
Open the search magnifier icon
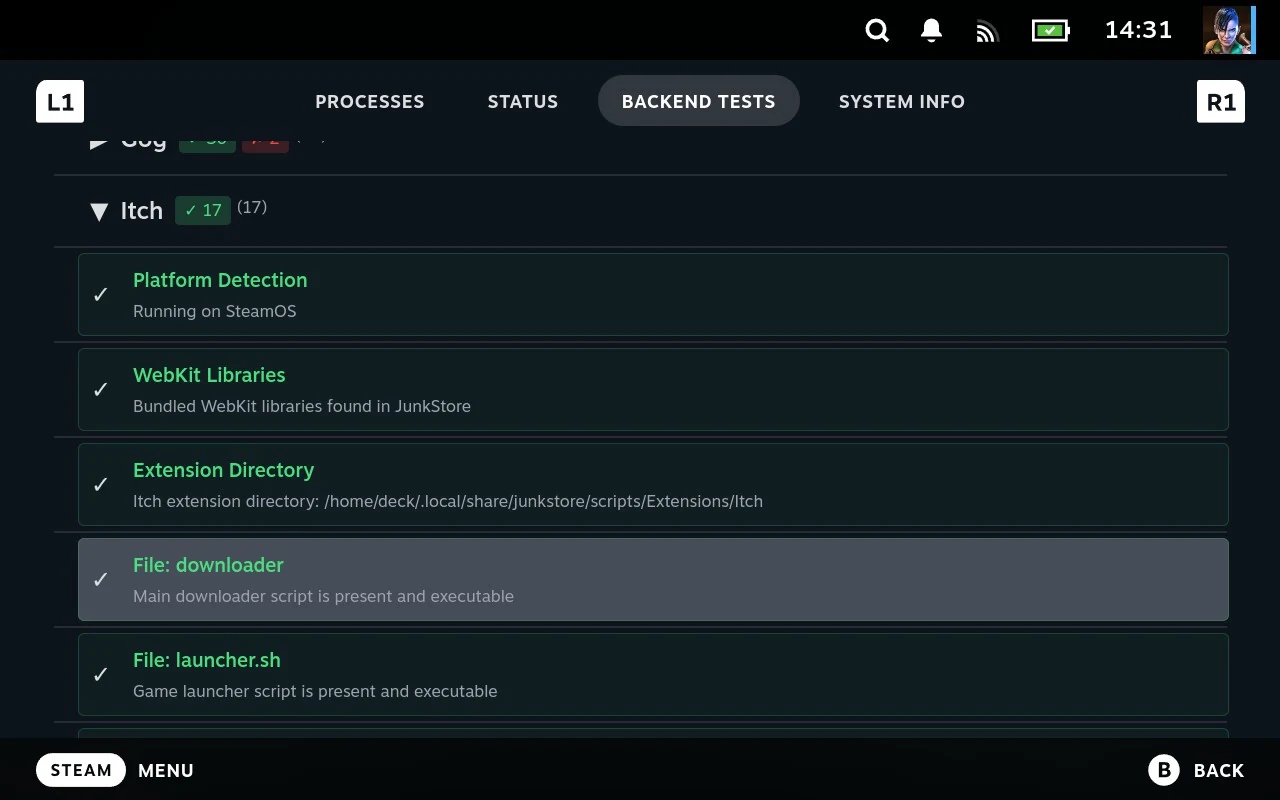click(877, 30)
